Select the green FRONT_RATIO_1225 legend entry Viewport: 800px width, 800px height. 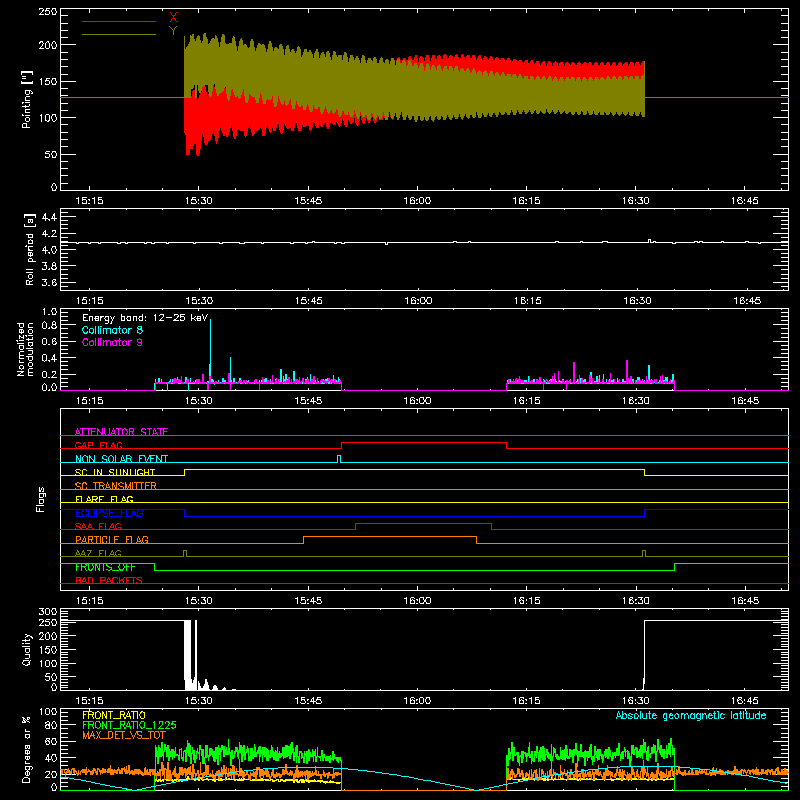tap(129, 725)
